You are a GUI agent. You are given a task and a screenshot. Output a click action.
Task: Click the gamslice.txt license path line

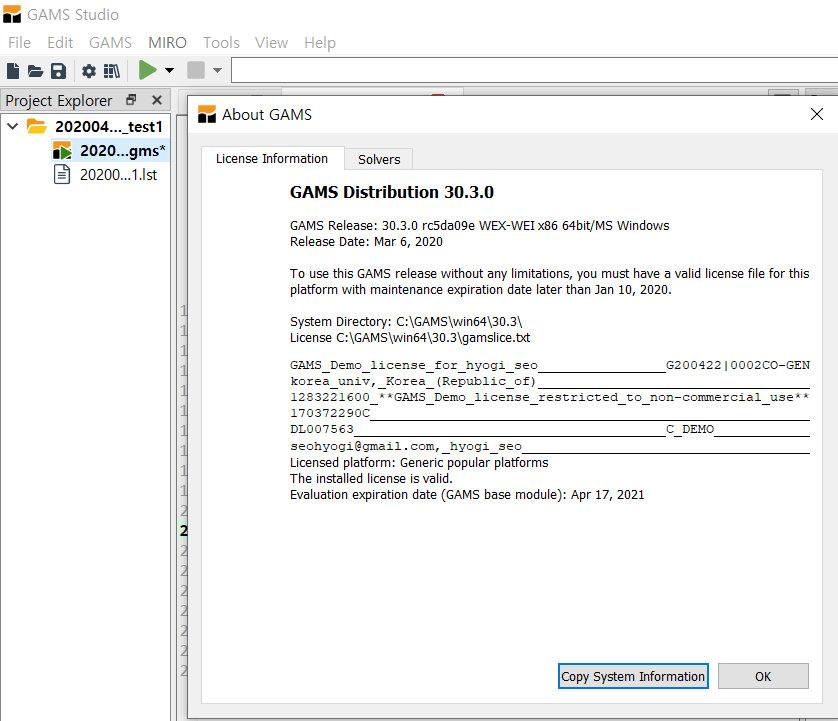click(410, 338)
